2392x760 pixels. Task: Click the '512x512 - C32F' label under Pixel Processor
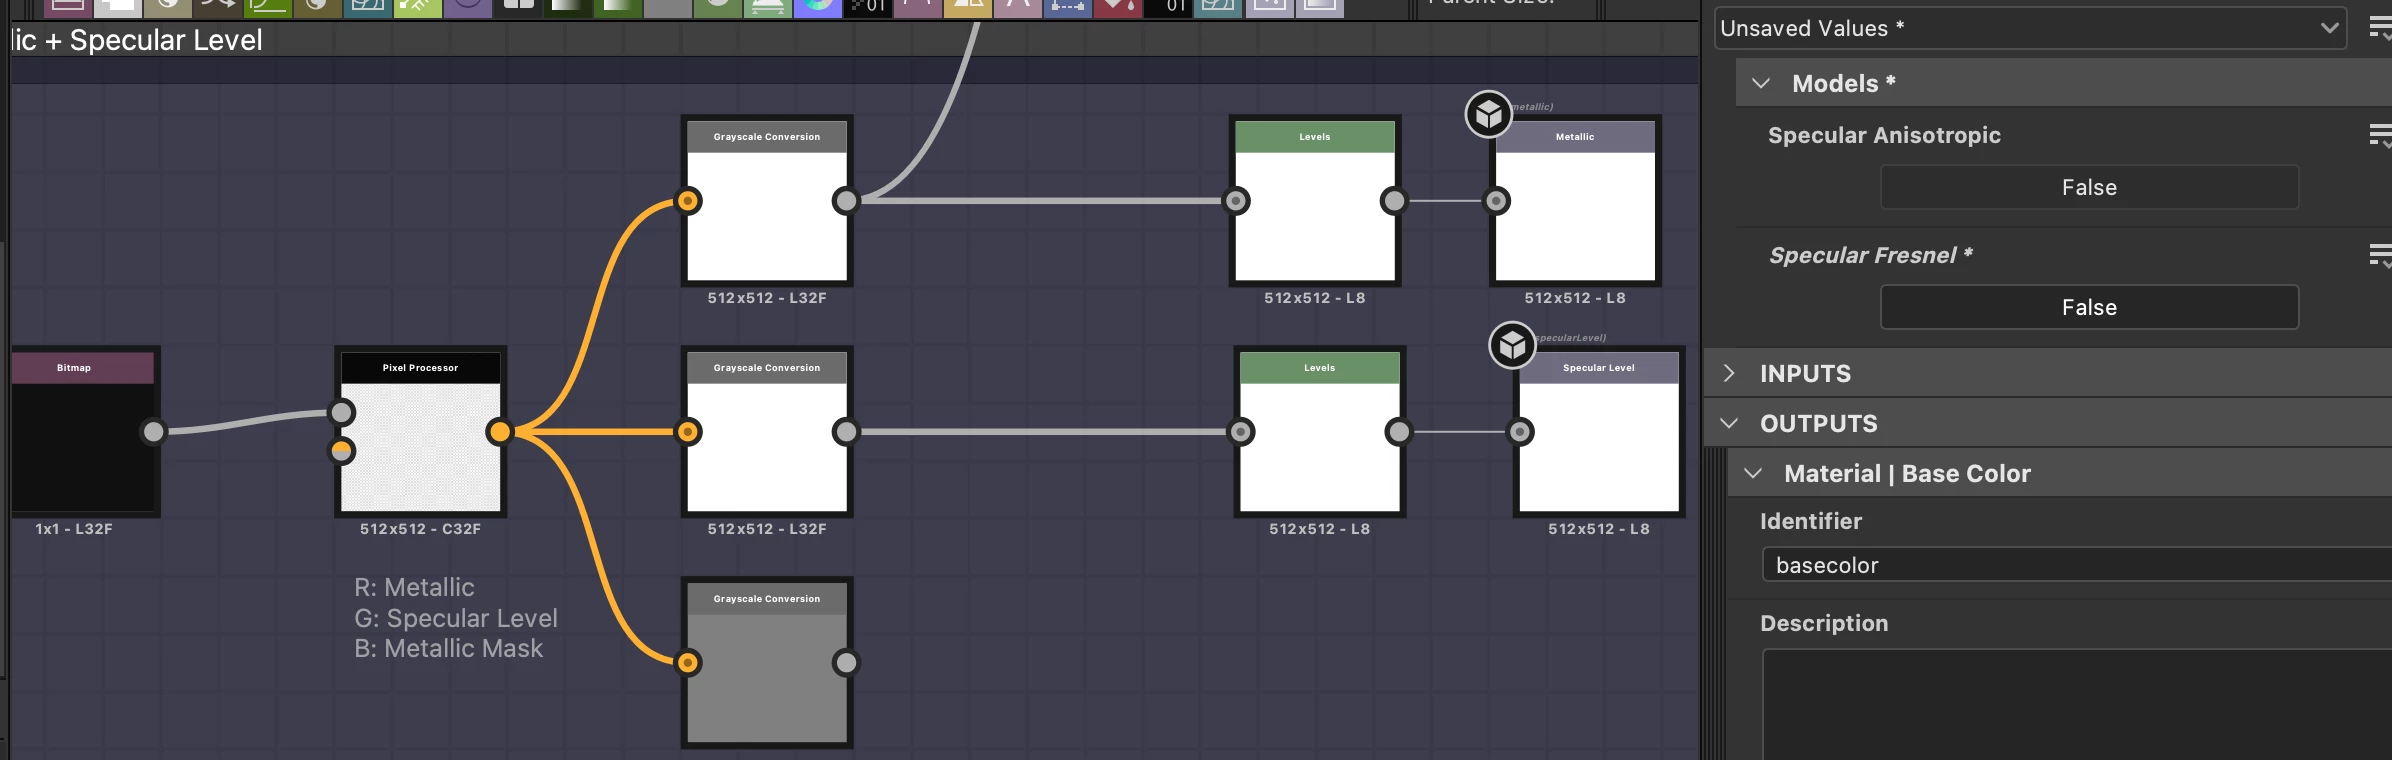pyautogui.click(x=420, y=529)
